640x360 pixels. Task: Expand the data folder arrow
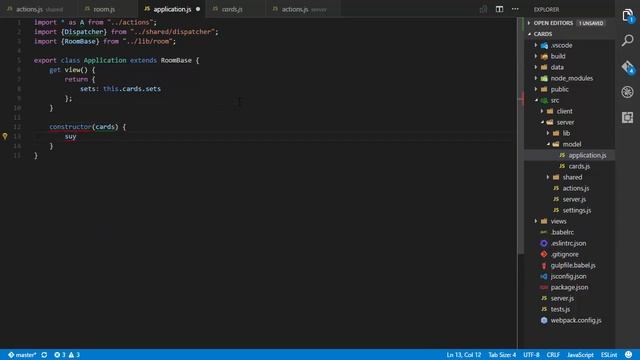(536, 67)
